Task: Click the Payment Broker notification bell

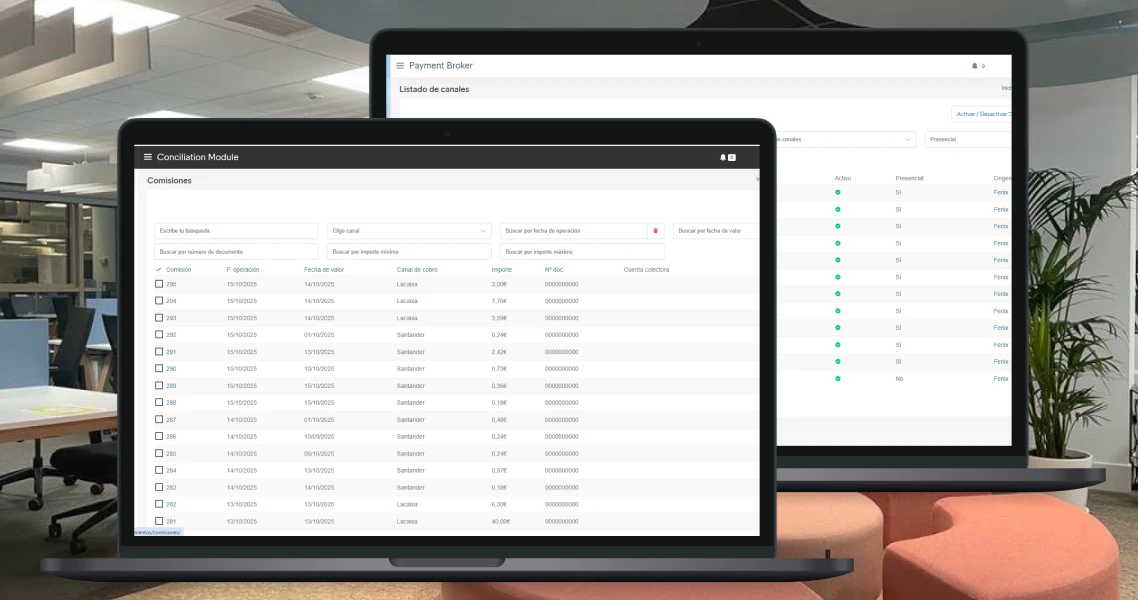Action: coord(975,66)
